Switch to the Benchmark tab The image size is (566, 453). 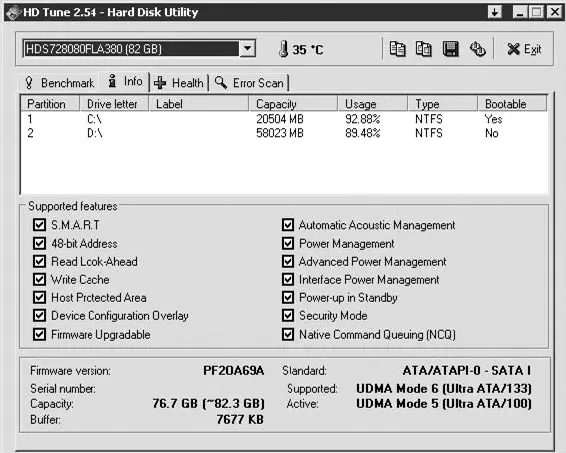(x=60, y=83)
